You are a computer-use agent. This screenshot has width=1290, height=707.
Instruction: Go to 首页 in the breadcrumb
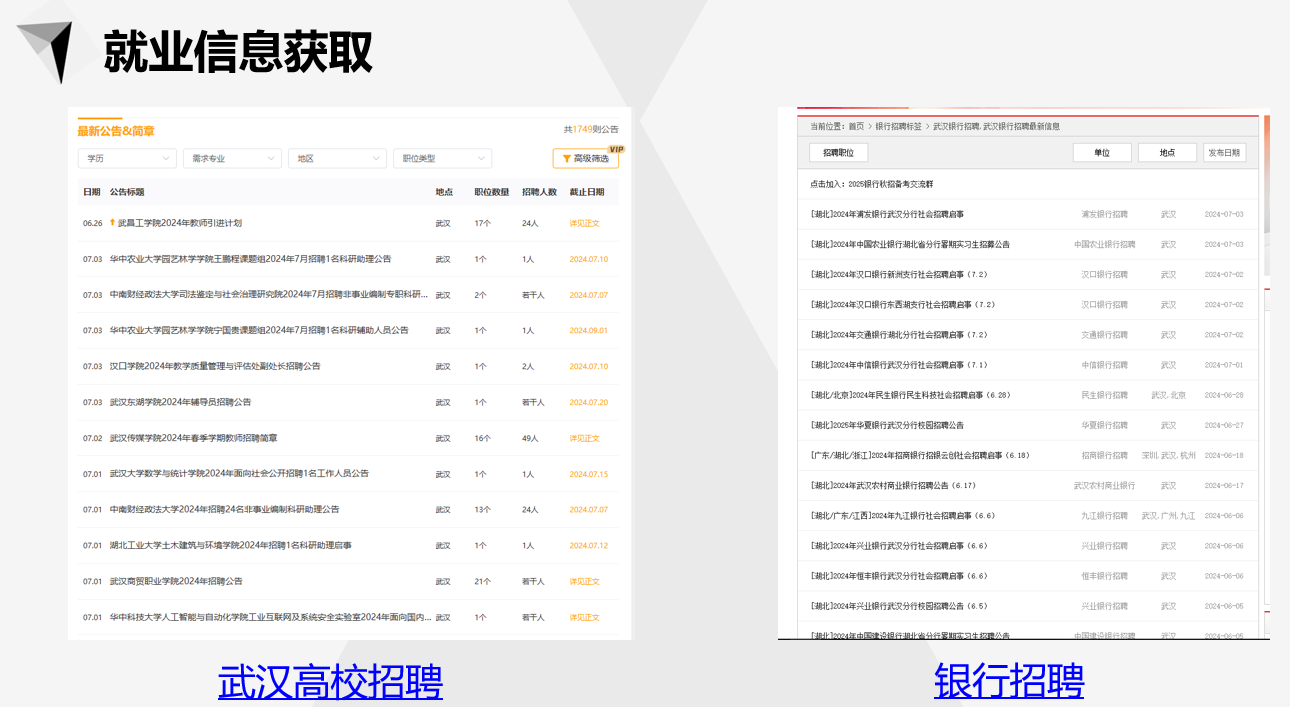pos(856,127)
